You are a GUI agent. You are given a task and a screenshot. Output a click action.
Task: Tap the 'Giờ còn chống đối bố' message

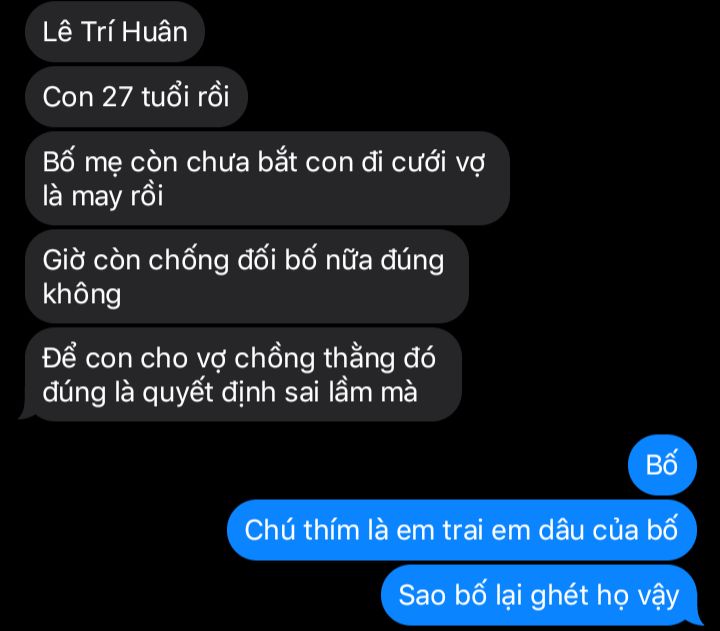point(247,276)
